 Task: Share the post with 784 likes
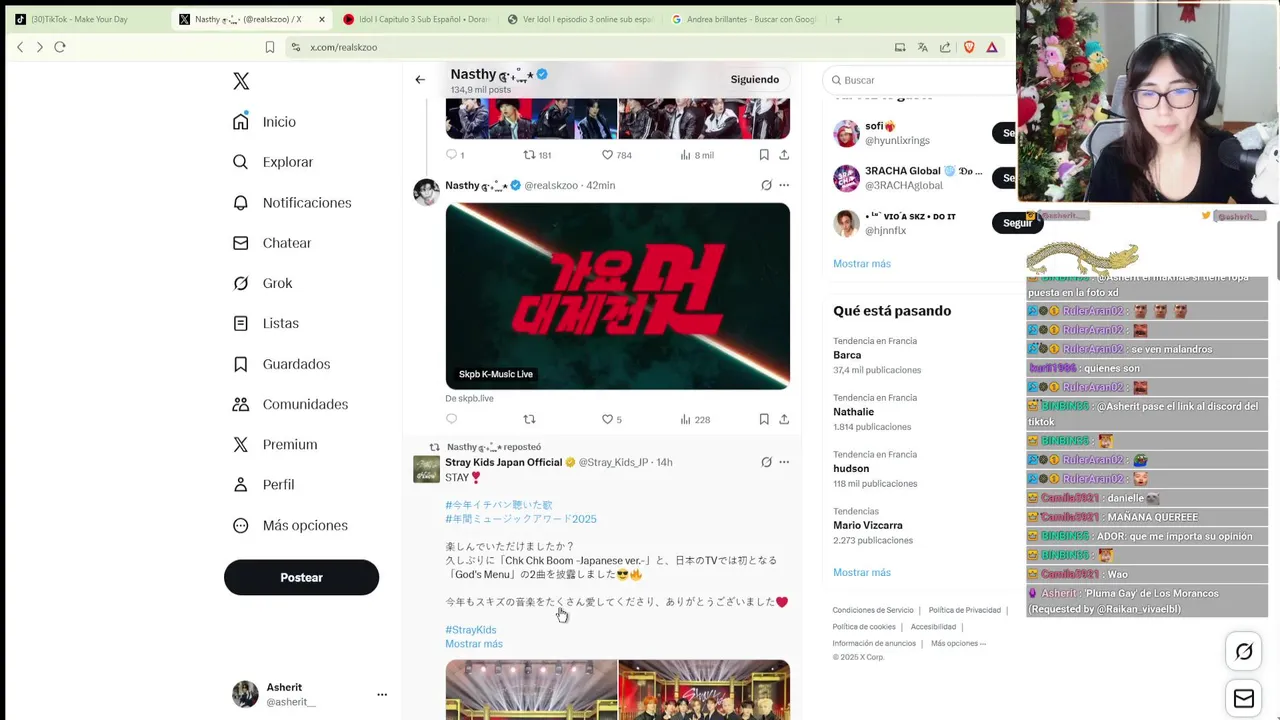[x=784, y=154]
